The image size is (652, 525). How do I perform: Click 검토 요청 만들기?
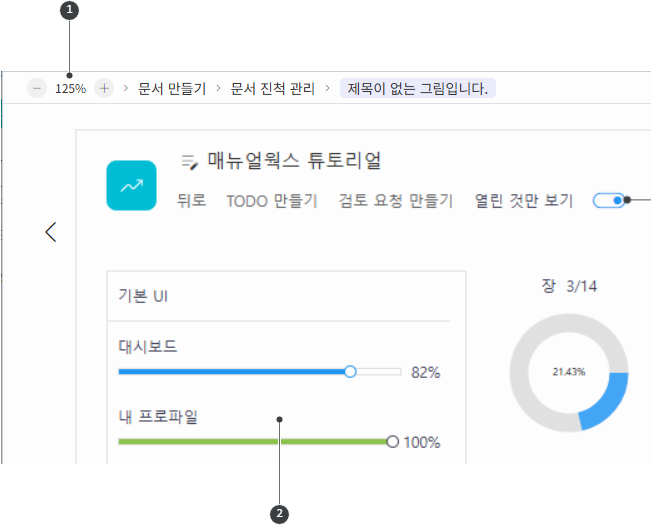pyautogui.click(x=396, y=200)
